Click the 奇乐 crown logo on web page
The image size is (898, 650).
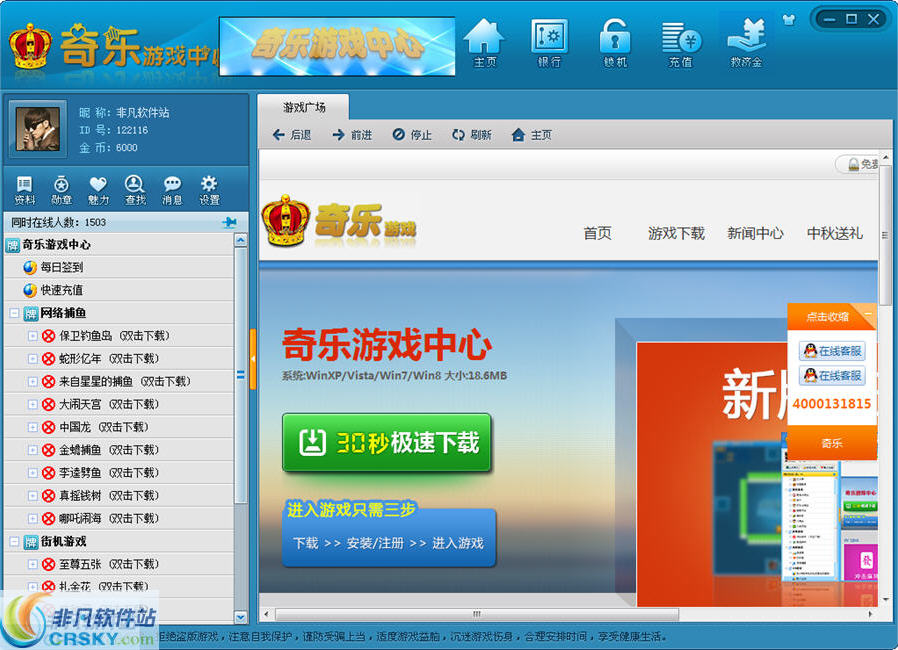point(338,220)
